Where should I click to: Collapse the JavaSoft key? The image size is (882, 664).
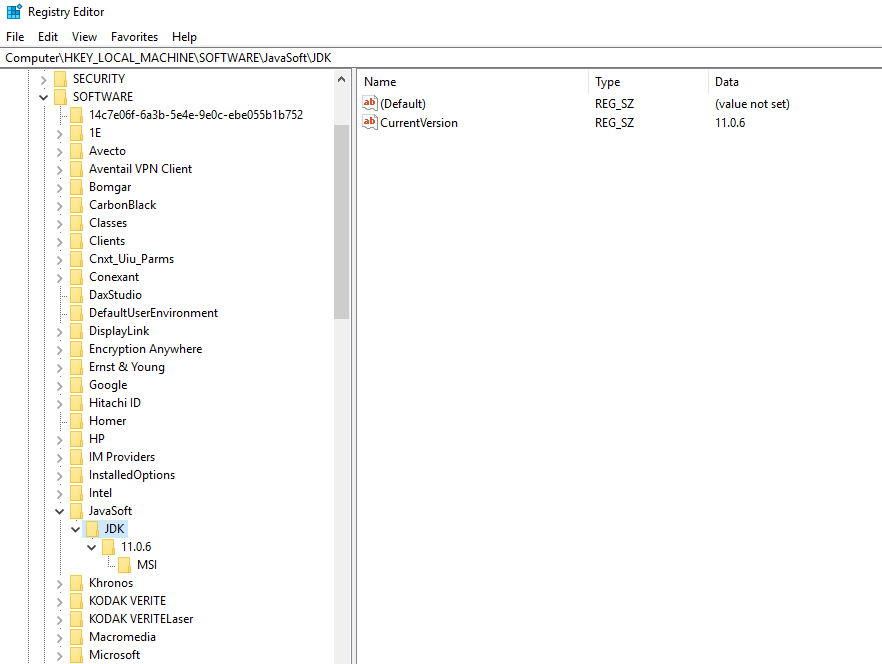coord(60,512)
